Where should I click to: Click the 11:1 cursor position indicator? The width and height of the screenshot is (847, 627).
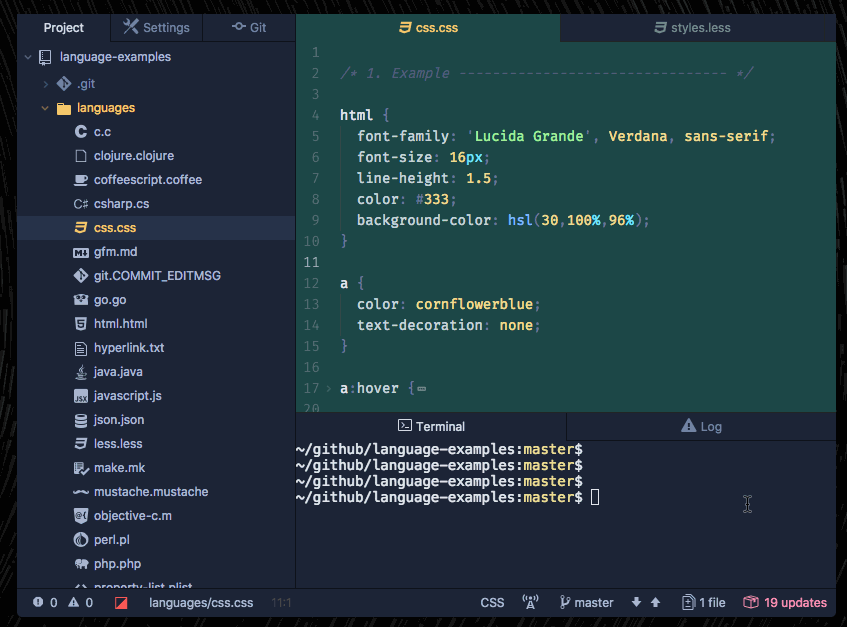click(281, 603)
